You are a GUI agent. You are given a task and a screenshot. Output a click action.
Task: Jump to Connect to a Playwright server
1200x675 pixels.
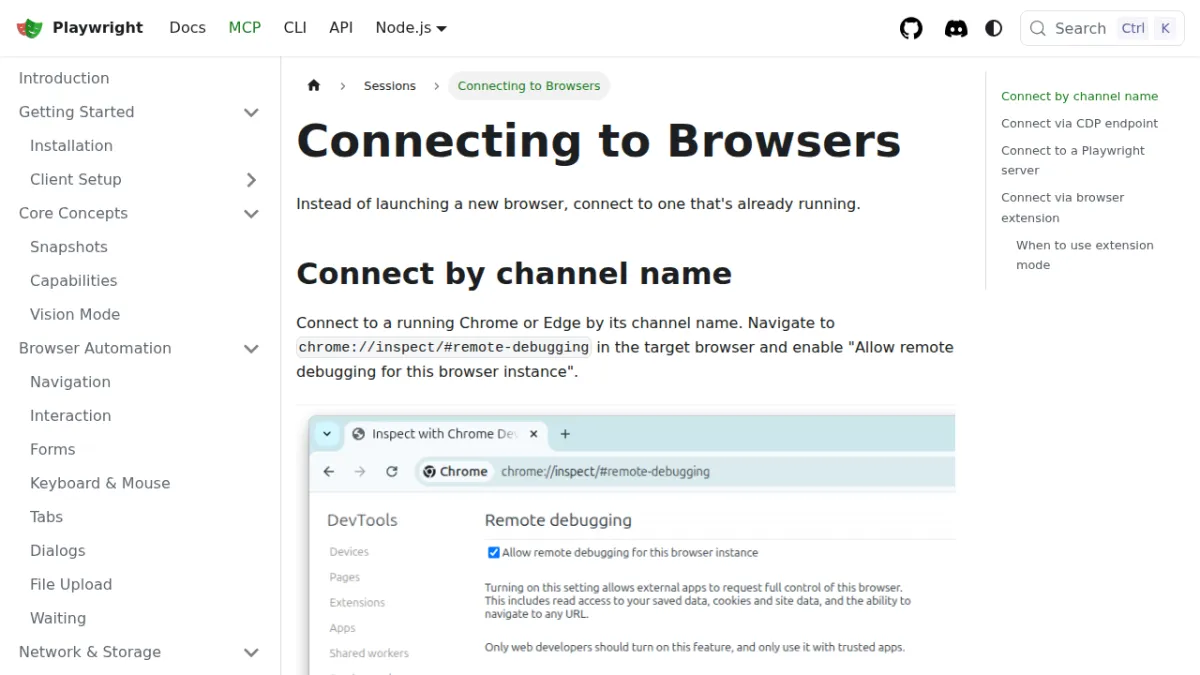[x=1073, y=160]
